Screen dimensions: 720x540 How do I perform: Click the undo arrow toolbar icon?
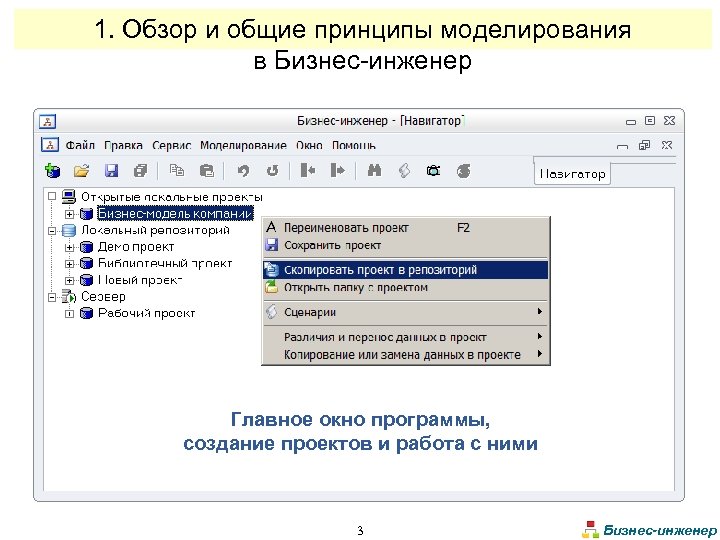pos(243,171)
